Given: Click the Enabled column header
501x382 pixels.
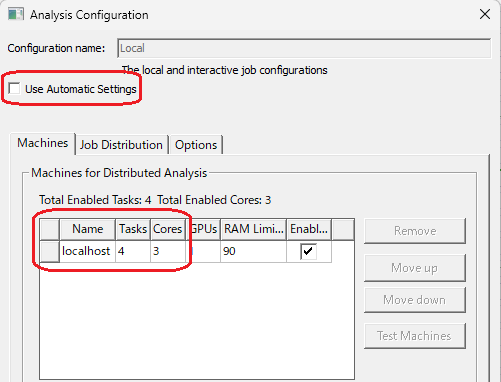Looking at the screenshot, I should [309, 229].
